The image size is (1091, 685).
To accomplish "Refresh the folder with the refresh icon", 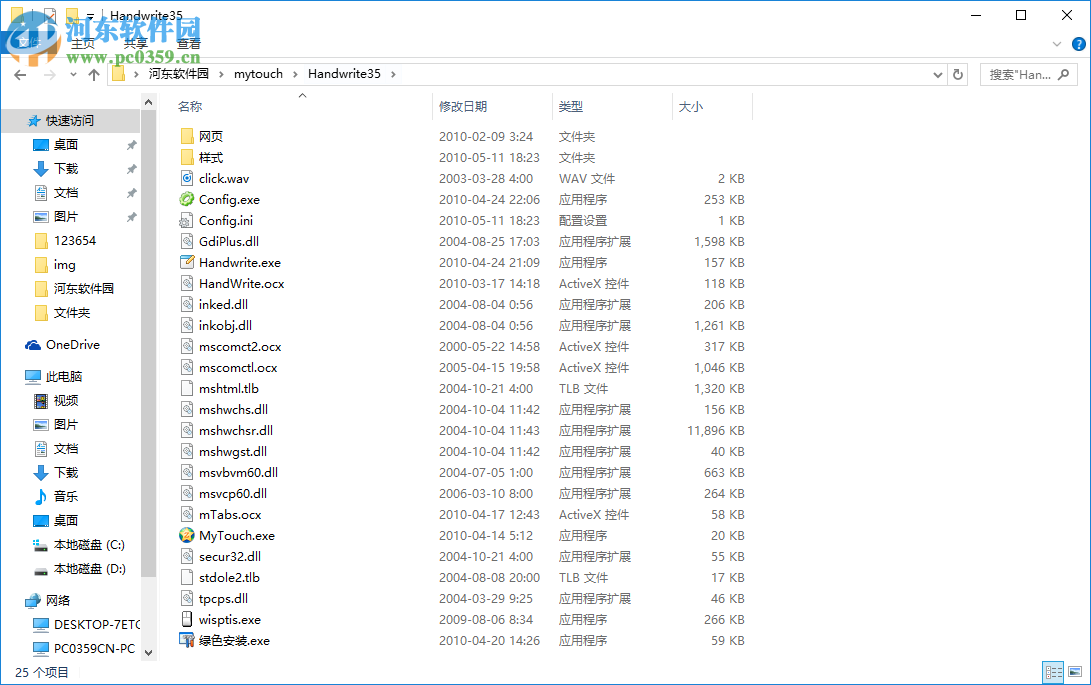I will pos(957,74).
